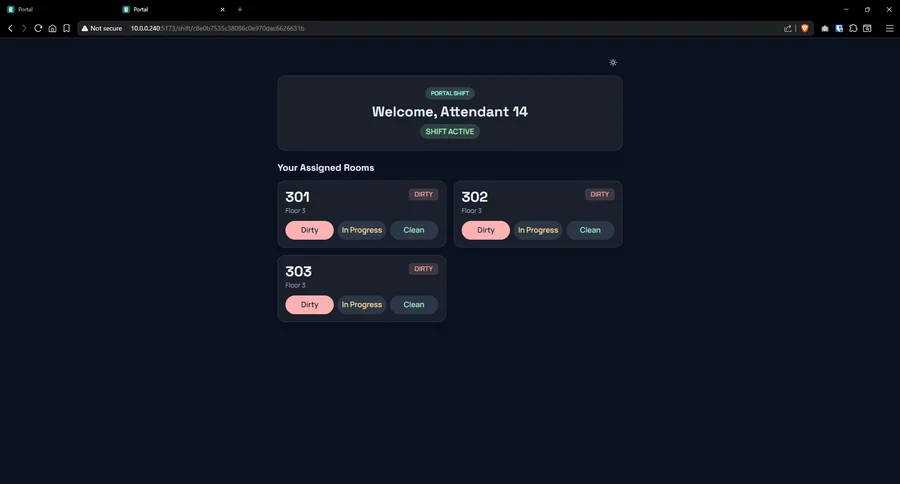This screenshot has width=900, height=484.
Task: Click the DIRTY status badge on room 302
Action: 600,195
